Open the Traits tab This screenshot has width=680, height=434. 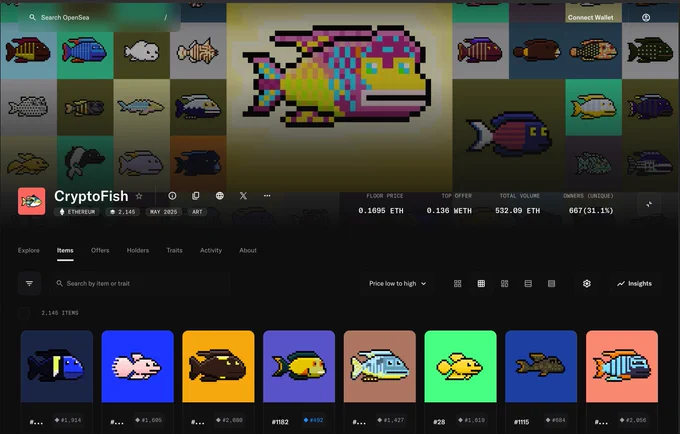pos(174,250)
